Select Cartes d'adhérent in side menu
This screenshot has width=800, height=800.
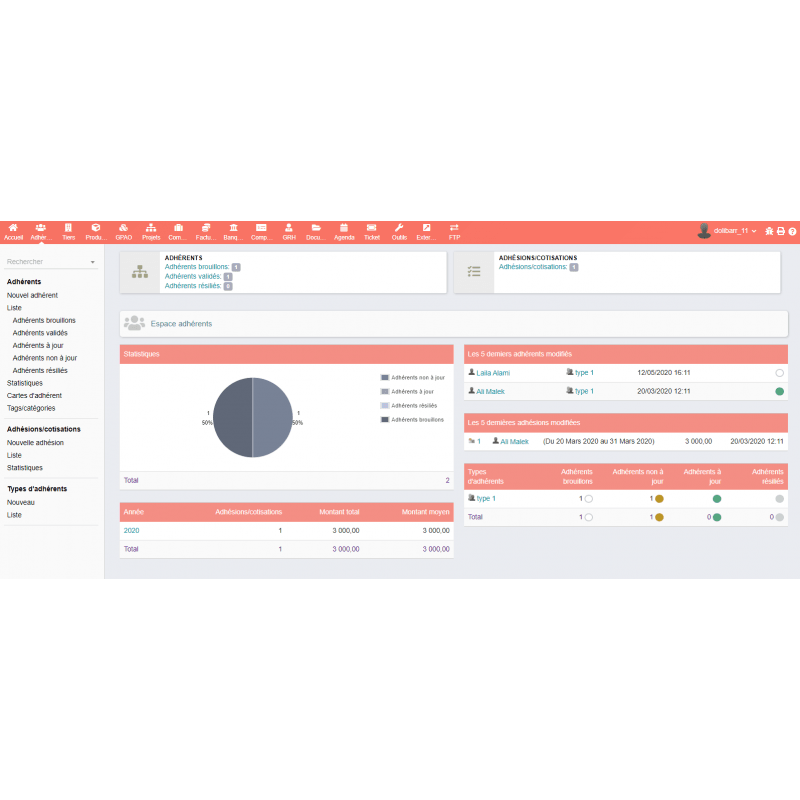click(34, 395)
